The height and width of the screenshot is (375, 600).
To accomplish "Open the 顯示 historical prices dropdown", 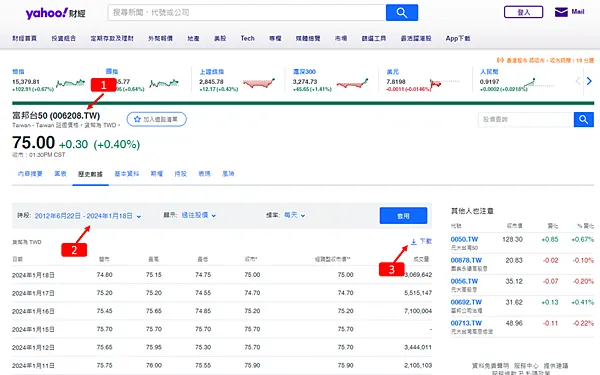I will coord(198,215).
